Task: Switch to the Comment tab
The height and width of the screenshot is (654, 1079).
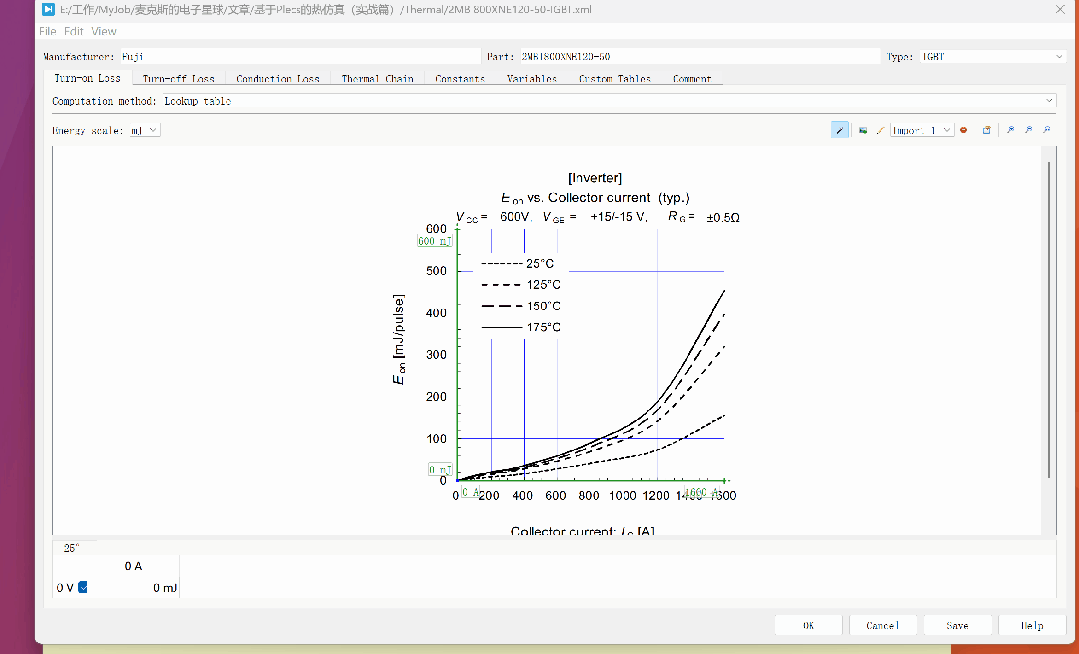Action: 692,78
